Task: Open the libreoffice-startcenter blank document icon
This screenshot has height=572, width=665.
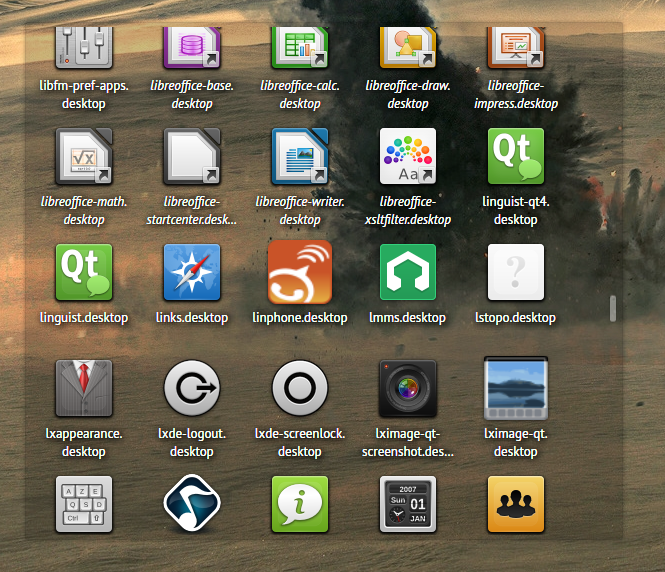Action: [x=192, y=156]
